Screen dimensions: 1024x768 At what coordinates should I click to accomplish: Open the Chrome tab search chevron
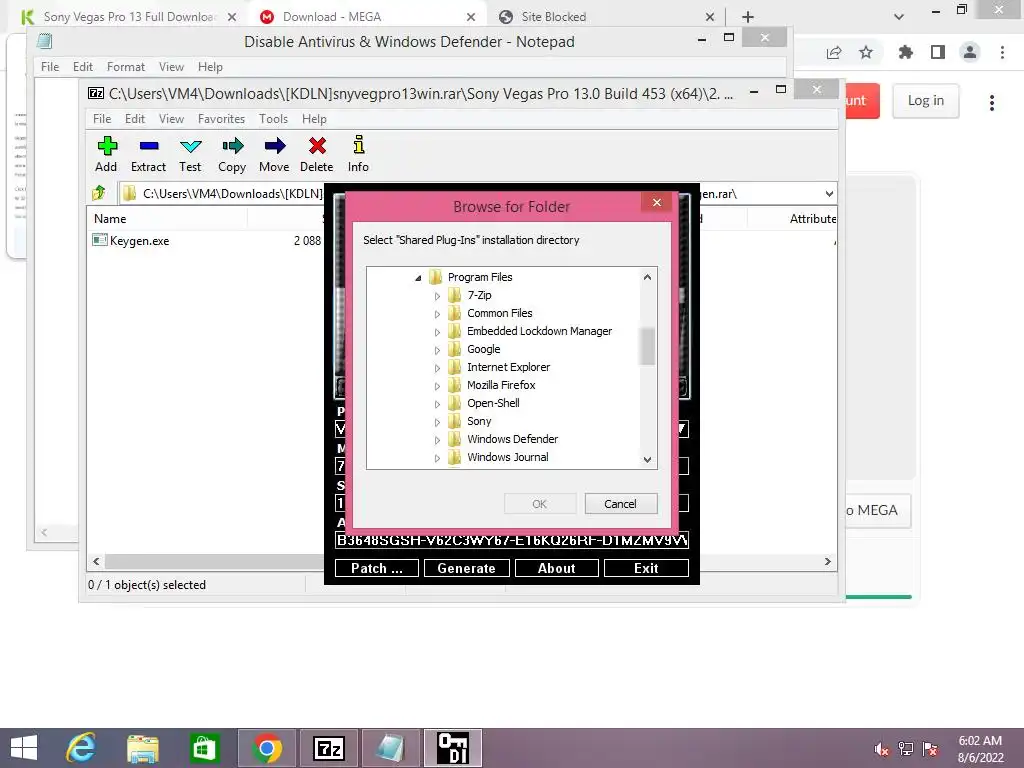click(899, 17)
